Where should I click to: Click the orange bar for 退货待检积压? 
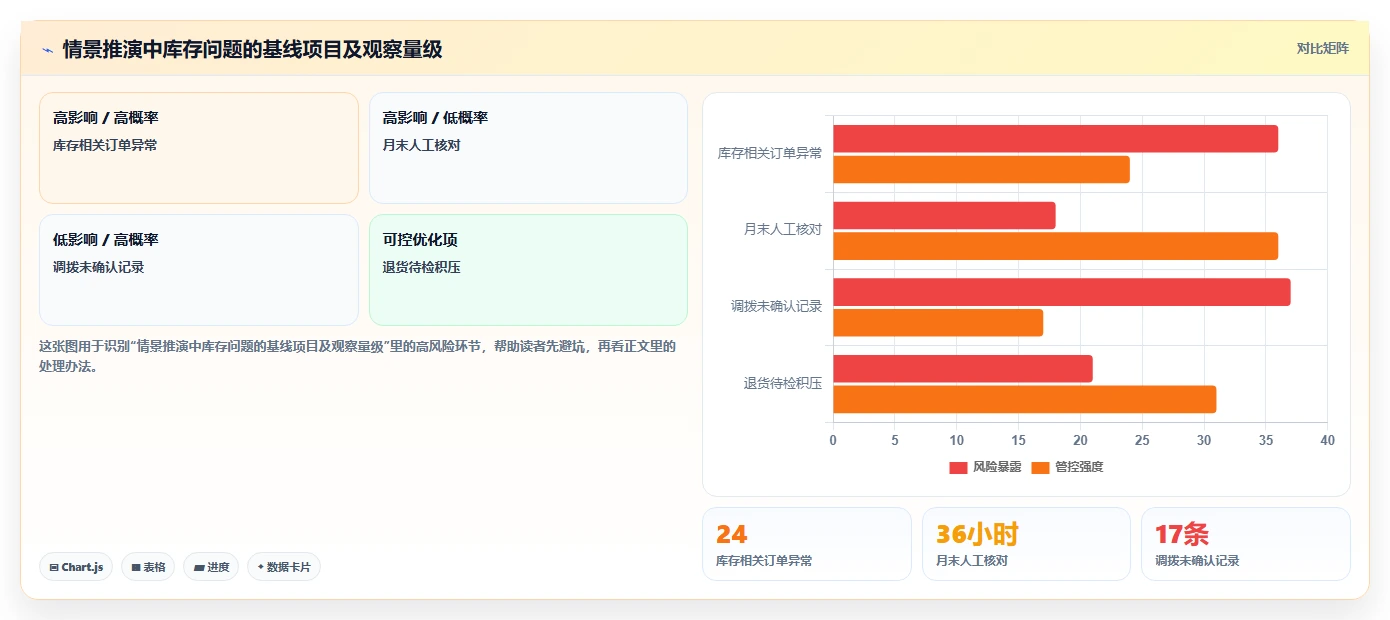tap(1025, 399)
